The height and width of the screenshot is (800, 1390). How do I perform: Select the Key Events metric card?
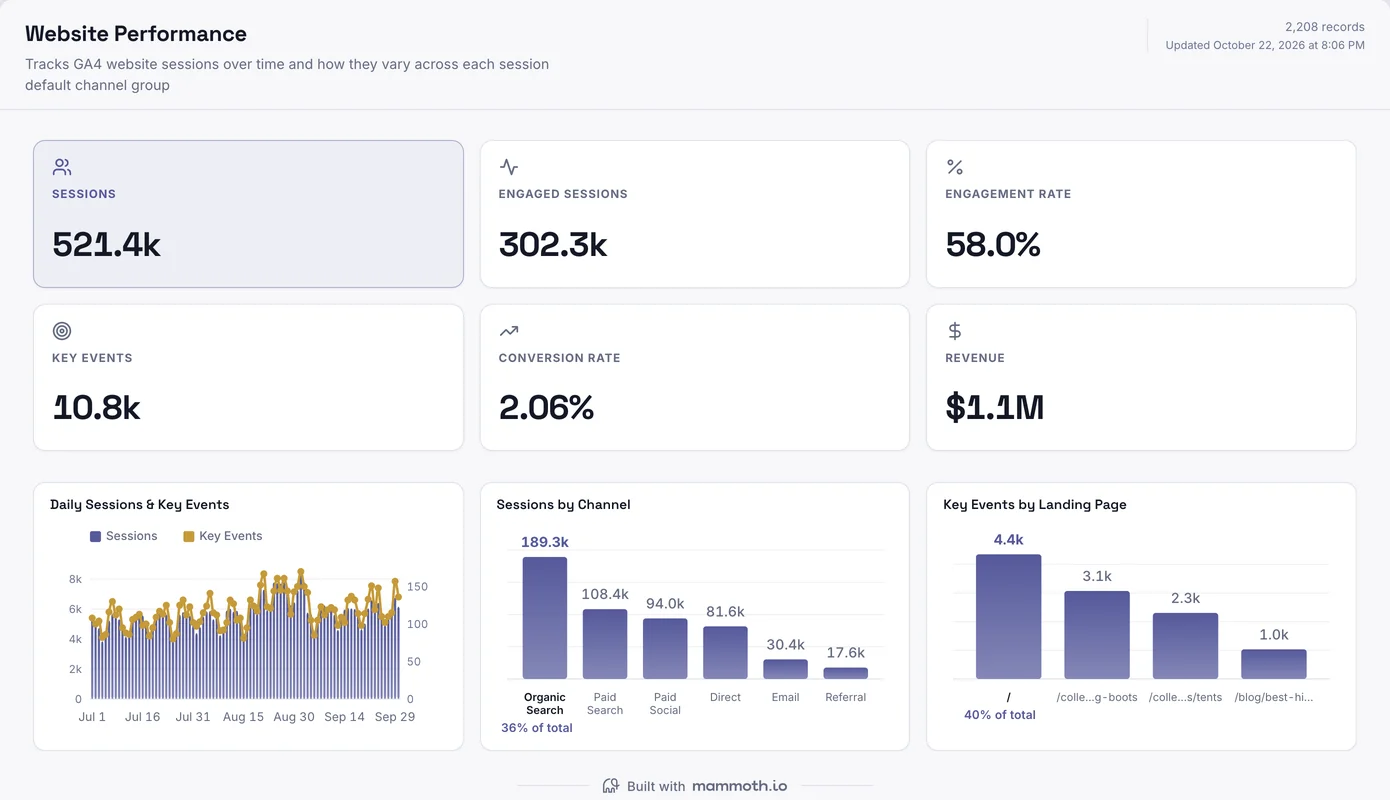pyautogui.click(x=248, y=378)
